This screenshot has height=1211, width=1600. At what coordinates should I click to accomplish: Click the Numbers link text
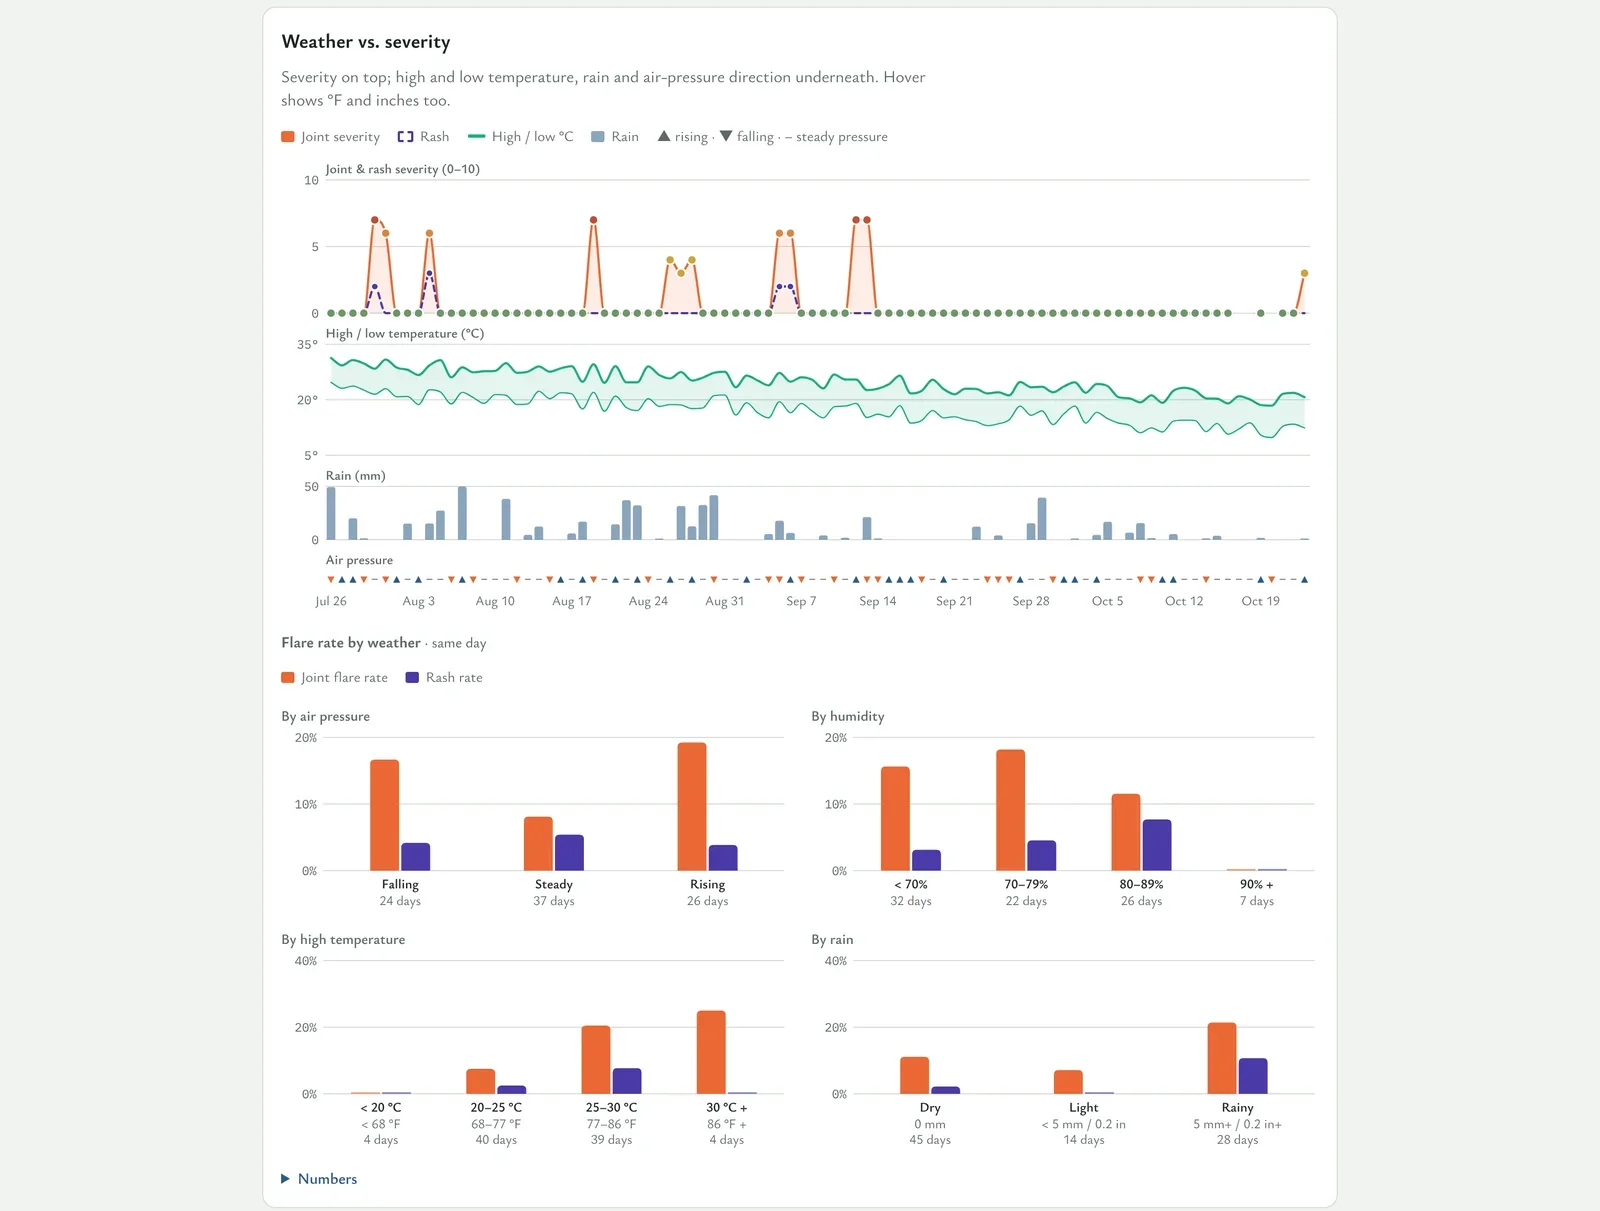[x=327, y=1179]
